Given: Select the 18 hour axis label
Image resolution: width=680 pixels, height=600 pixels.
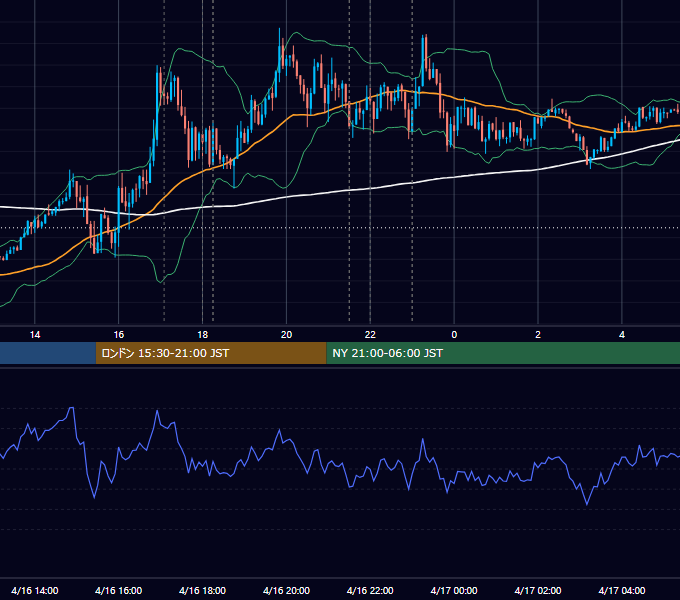Looking at the screenshot, I should click(x=203, y=335).
